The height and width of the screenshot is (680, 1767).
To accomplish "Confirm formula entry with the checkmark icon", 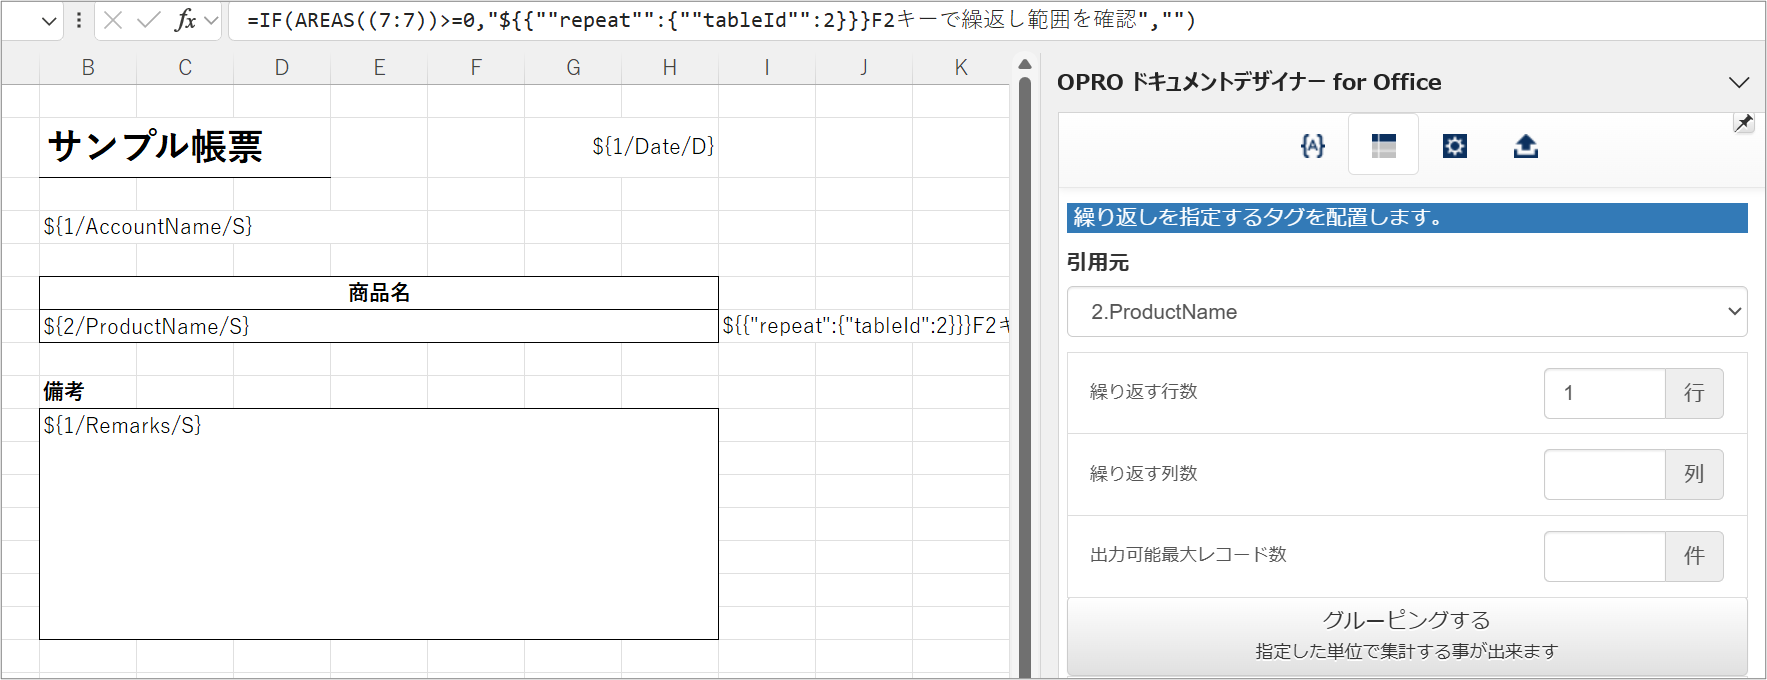I will (148, 20).
